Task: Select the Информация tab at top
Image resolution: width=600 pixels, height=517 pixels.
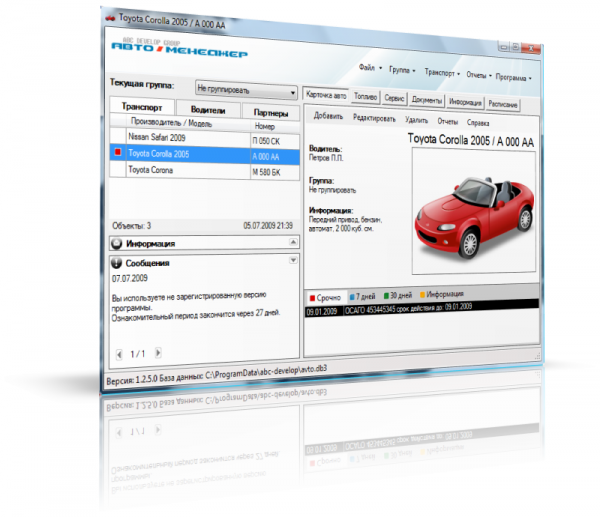Action: pyautogui.click(x=465, y=102)
